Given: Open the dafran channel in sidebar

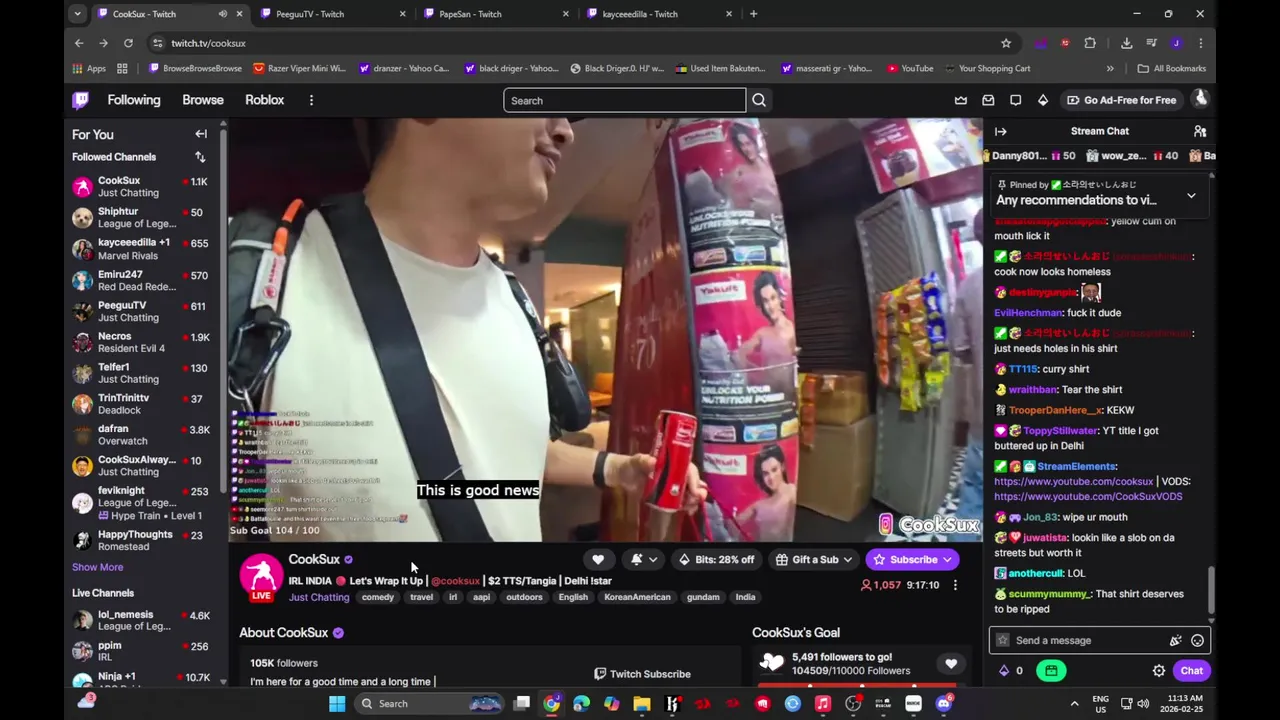Looking at the screenshot, I should click(140, 434).
